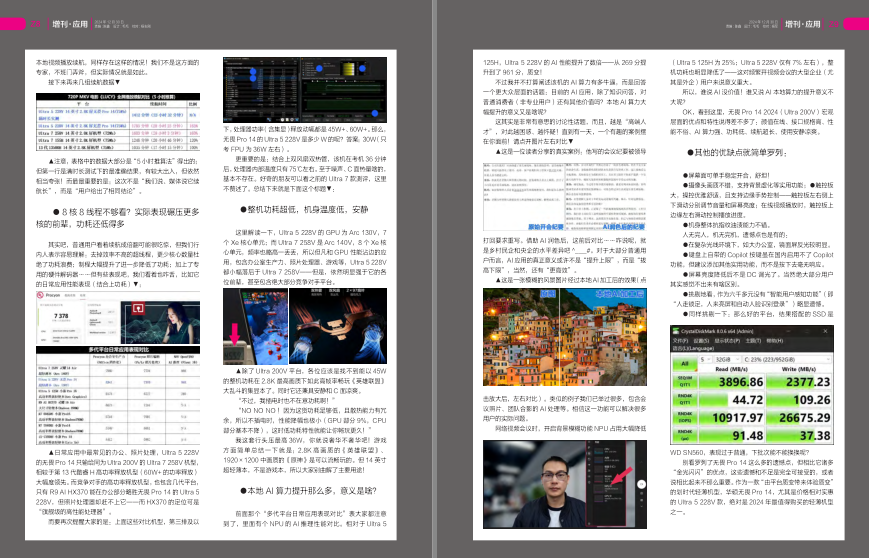
Task: Click the Procyon benchmark screenshot image
Action: (x=118, y=318)
